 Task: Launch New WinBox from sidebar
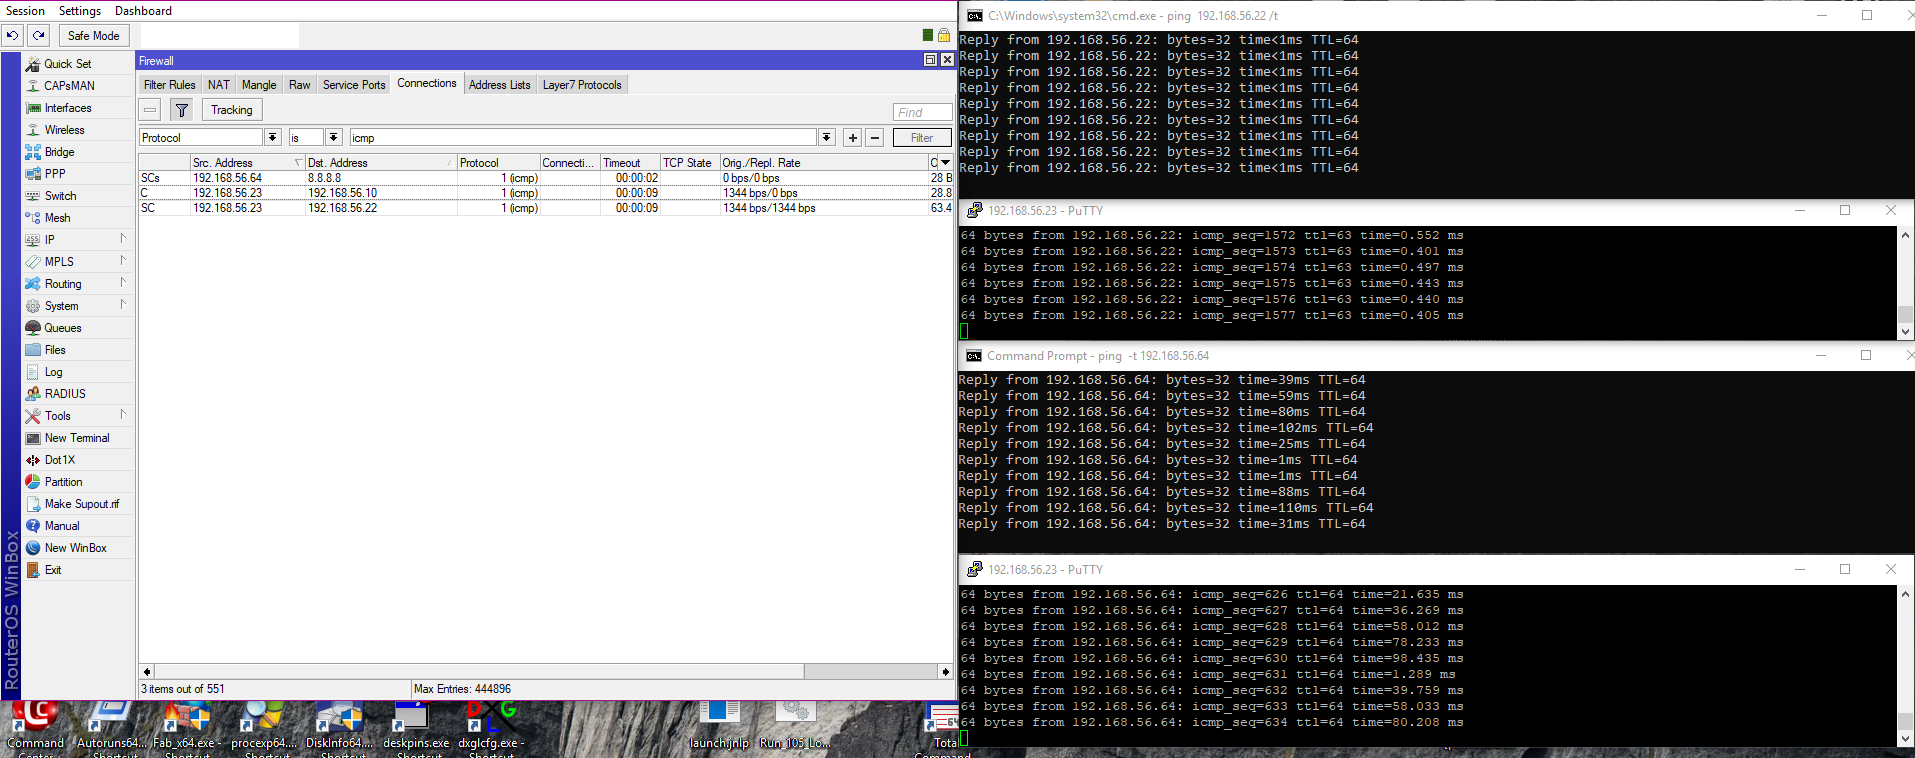coord(75,548)
